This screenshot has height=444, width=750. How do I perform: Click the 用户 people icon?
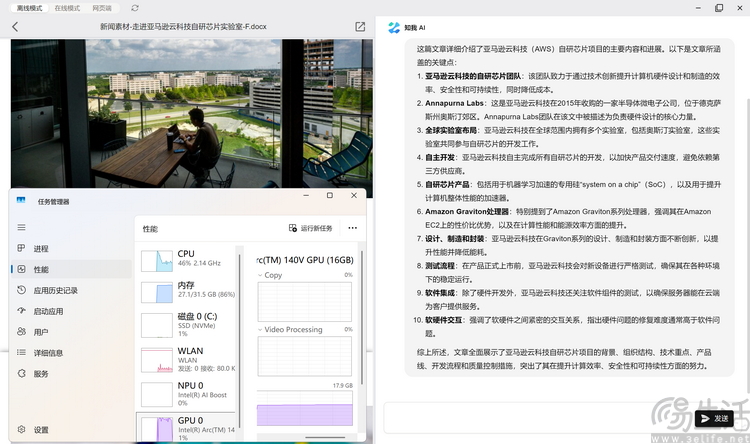point(21,332)
